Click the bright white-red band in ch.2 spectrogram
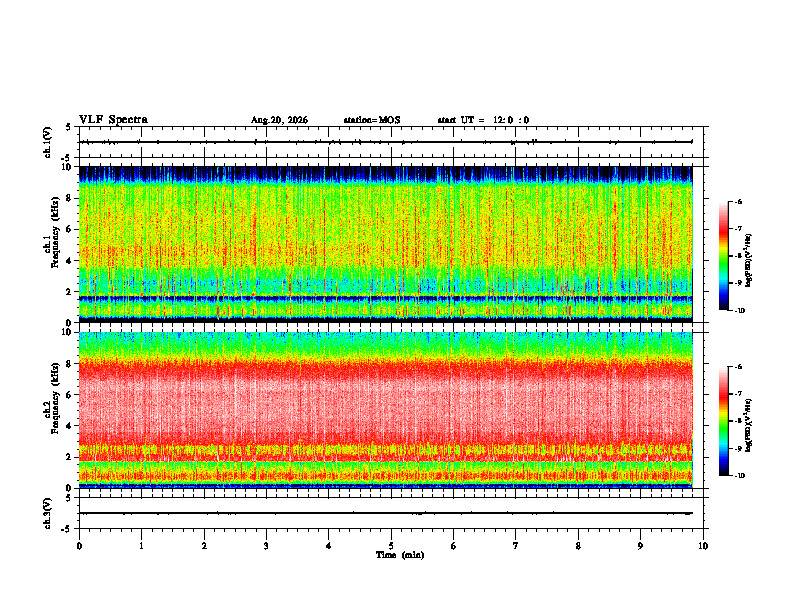The width and height of the screenshot is (792, 612). [385, 401]
